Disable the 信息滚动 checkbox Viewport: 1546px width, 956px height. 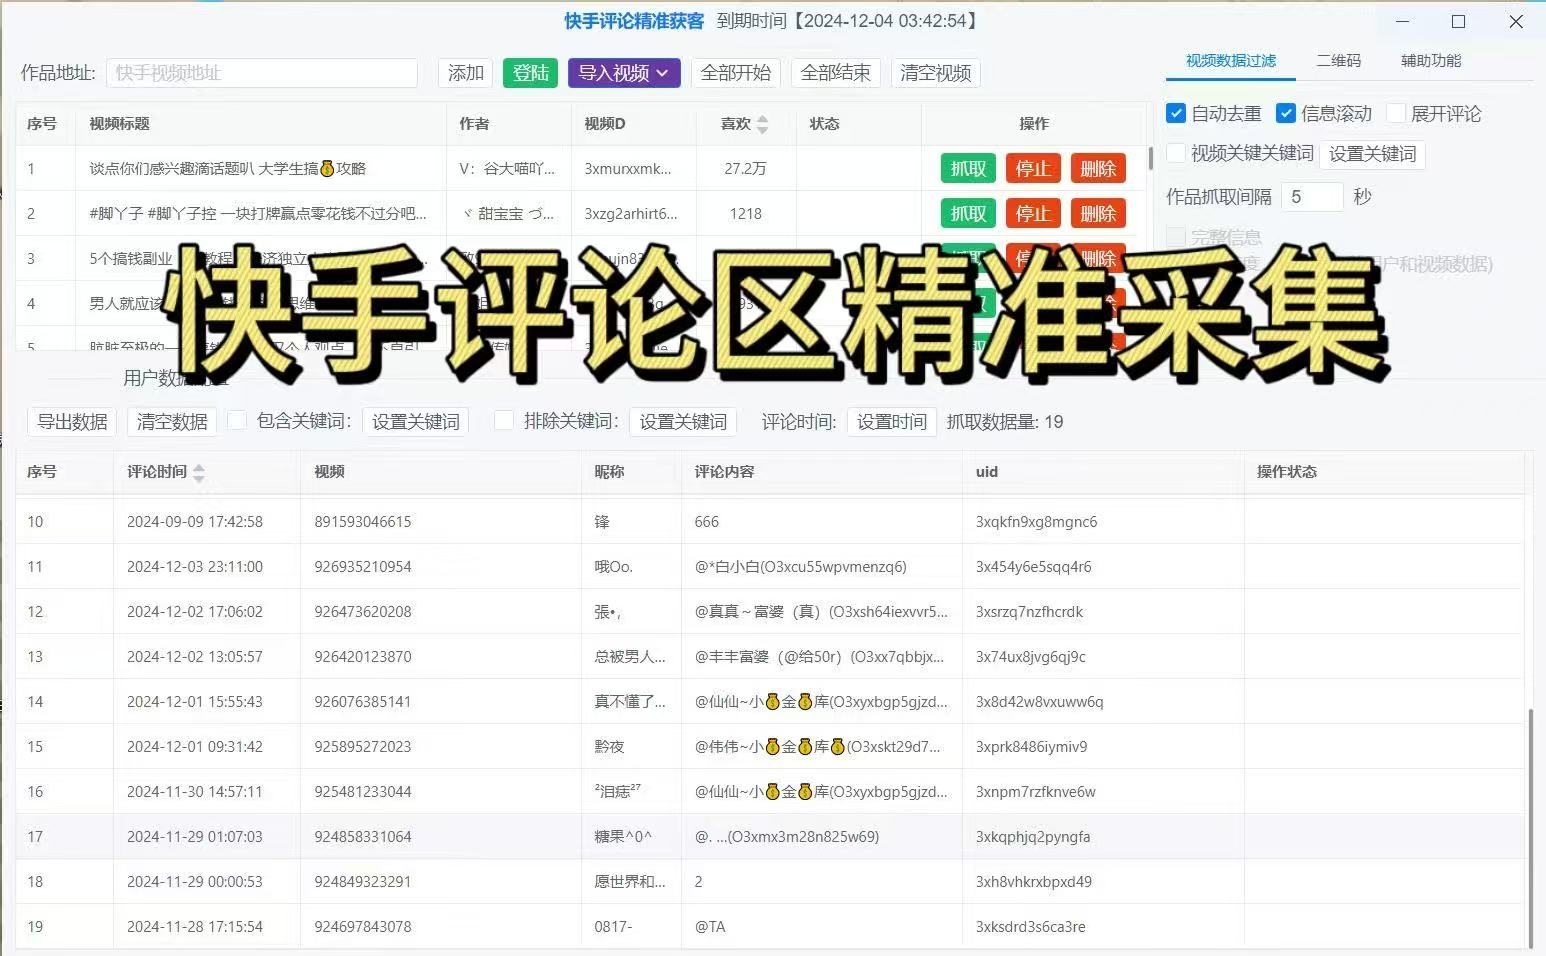pos(1286,114)
